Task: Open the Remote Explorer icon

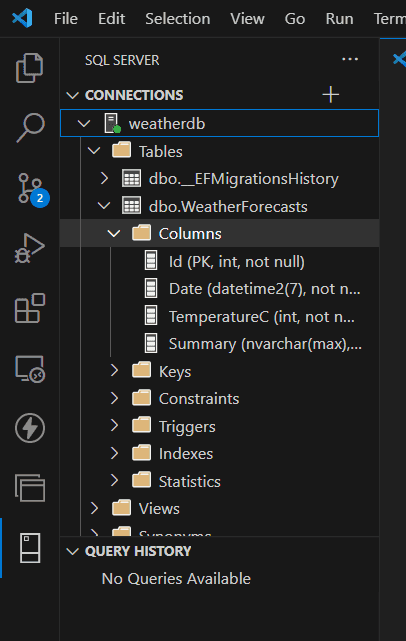Action: click(30, 368)
